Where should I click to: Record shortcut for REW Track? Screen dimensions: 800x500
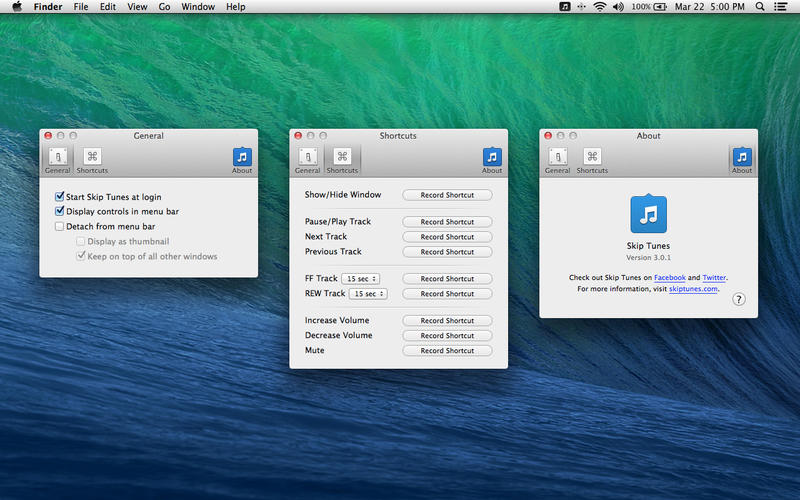447,293
